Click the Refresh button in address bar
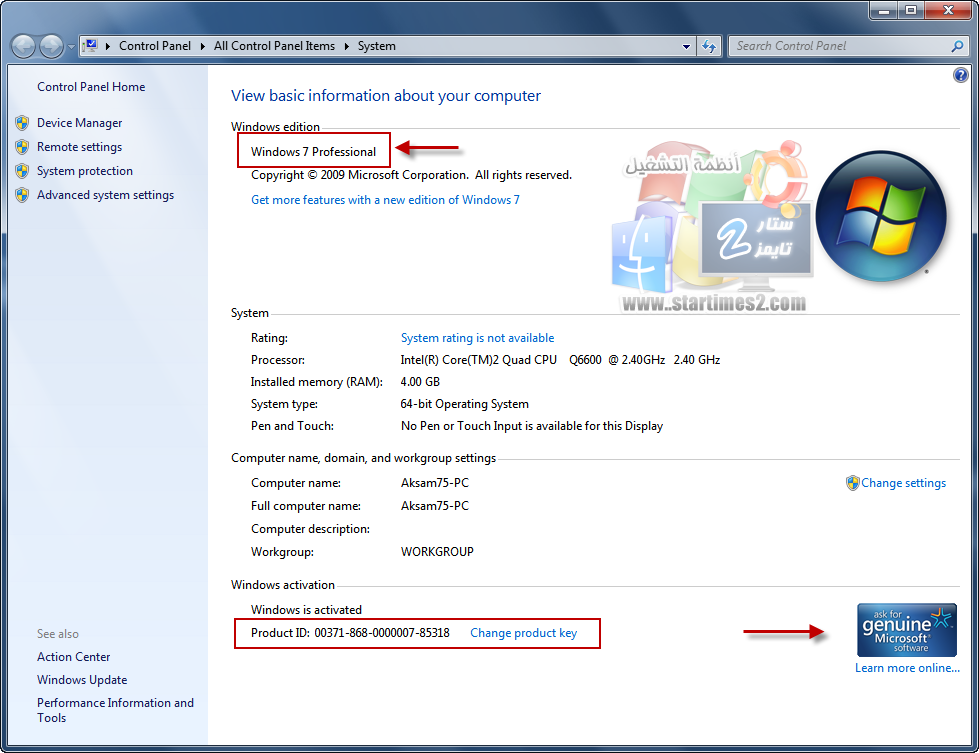This screenshot has width=979, height=753. point(709,46)
